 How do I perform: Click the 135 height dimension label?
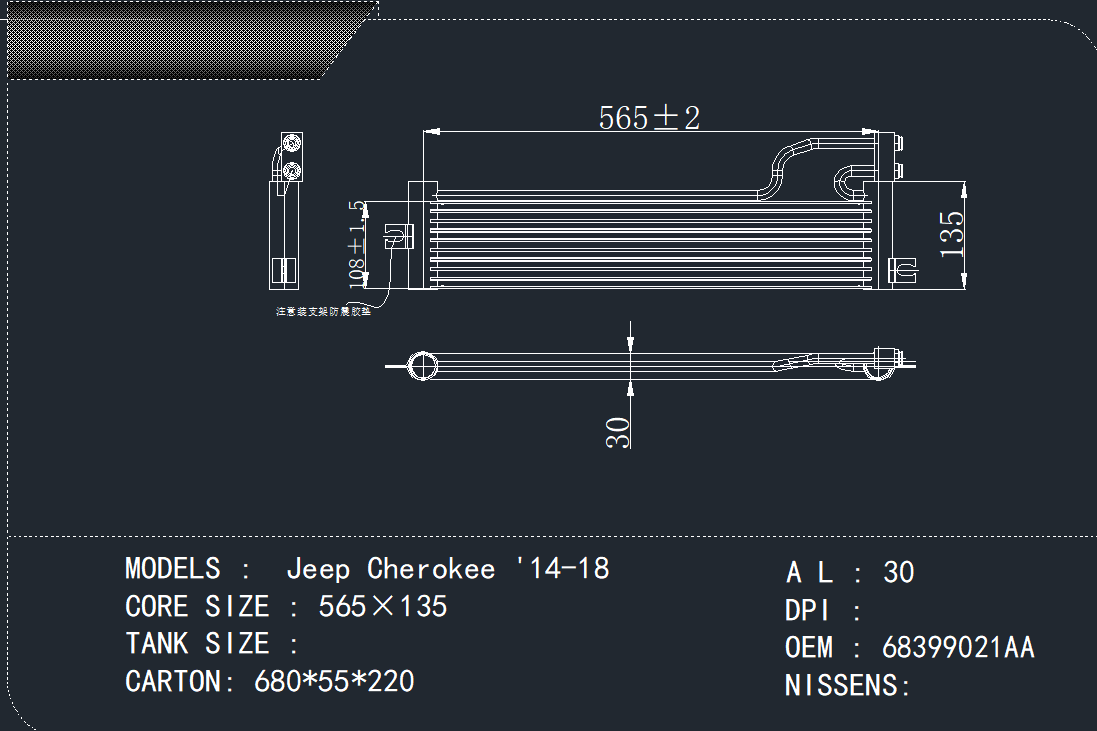(953, 234)
